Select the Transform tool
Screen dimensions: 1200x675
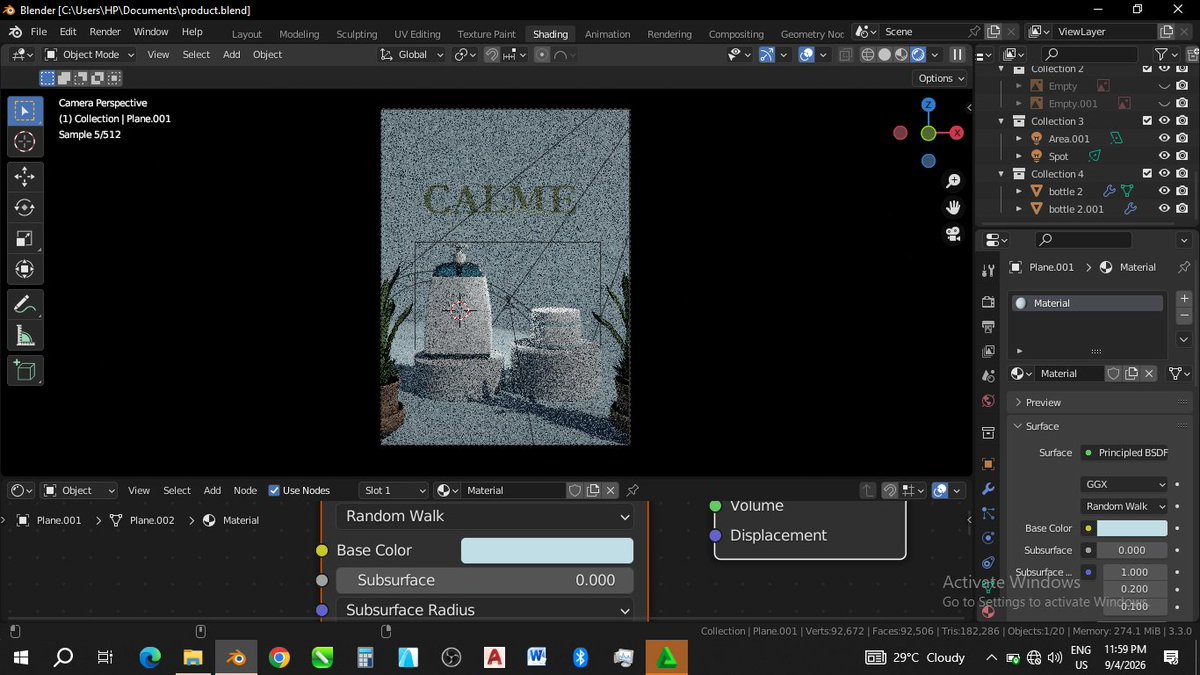click(x=25, y=269)
